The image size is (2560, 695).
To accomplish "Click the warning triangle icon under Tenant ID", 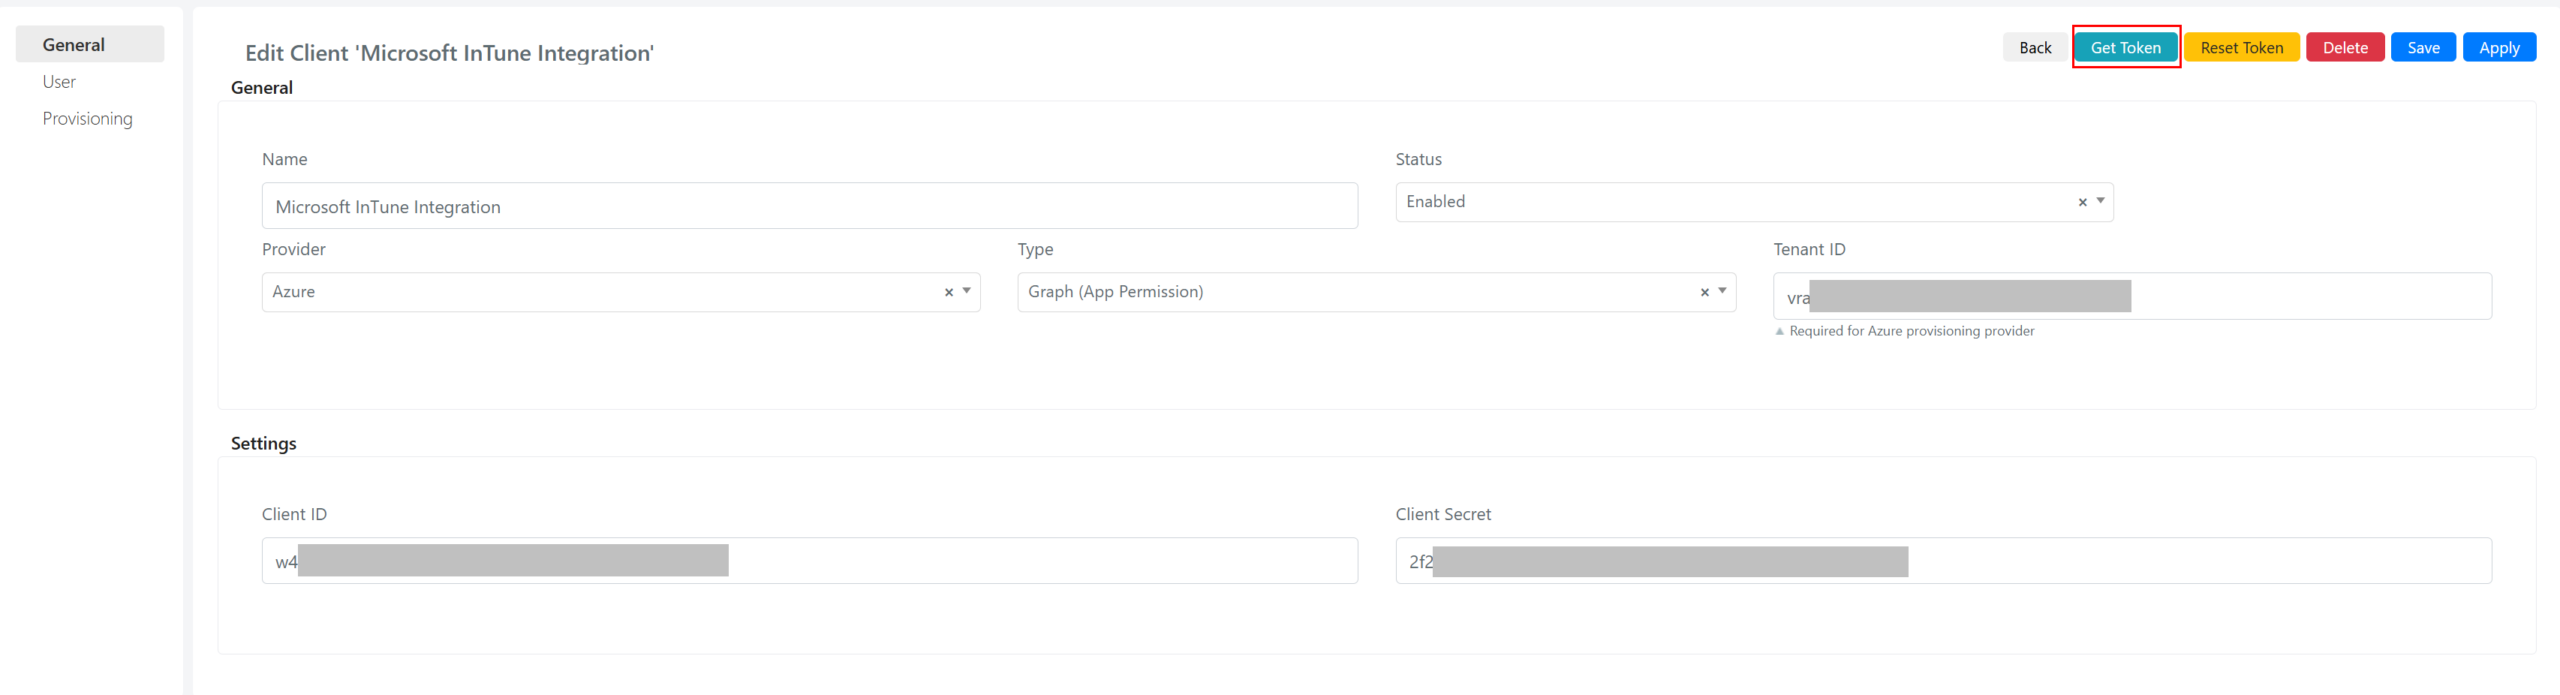I will coord(1780,331).
